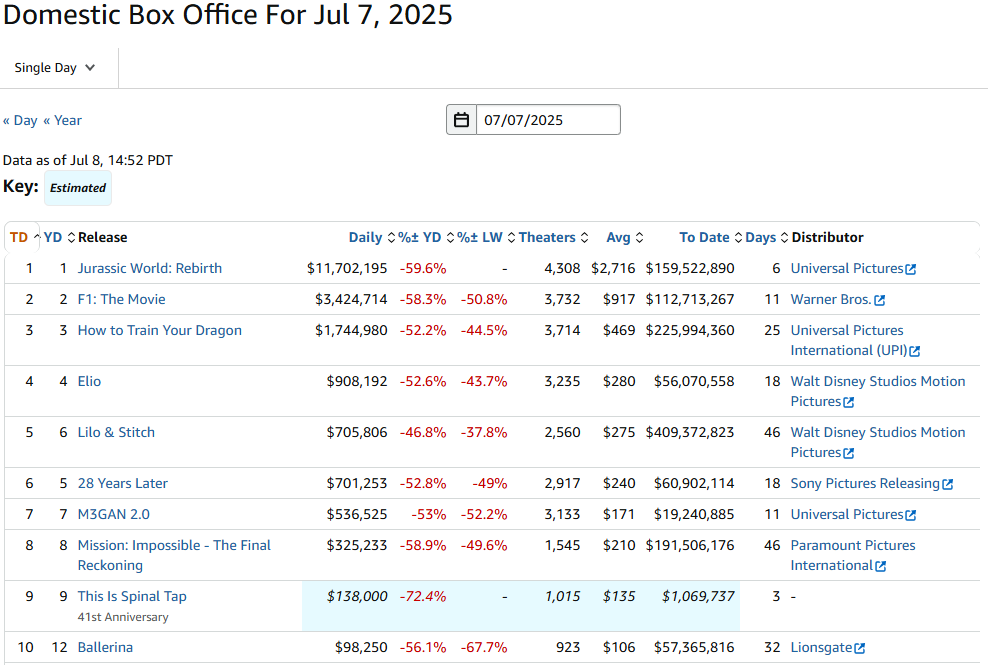Open Universal Pictures external link icon in M3GAN 2.0 row
Screen dimensions: 988x665
point(910,515)
